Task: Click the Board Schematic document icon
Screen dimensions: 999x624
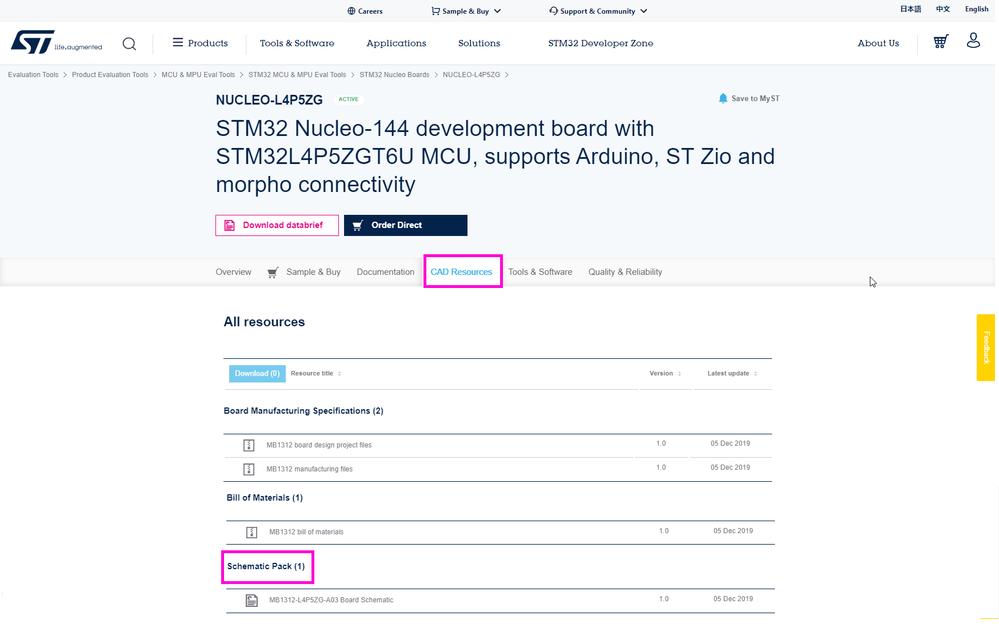Action: [252, 600]
